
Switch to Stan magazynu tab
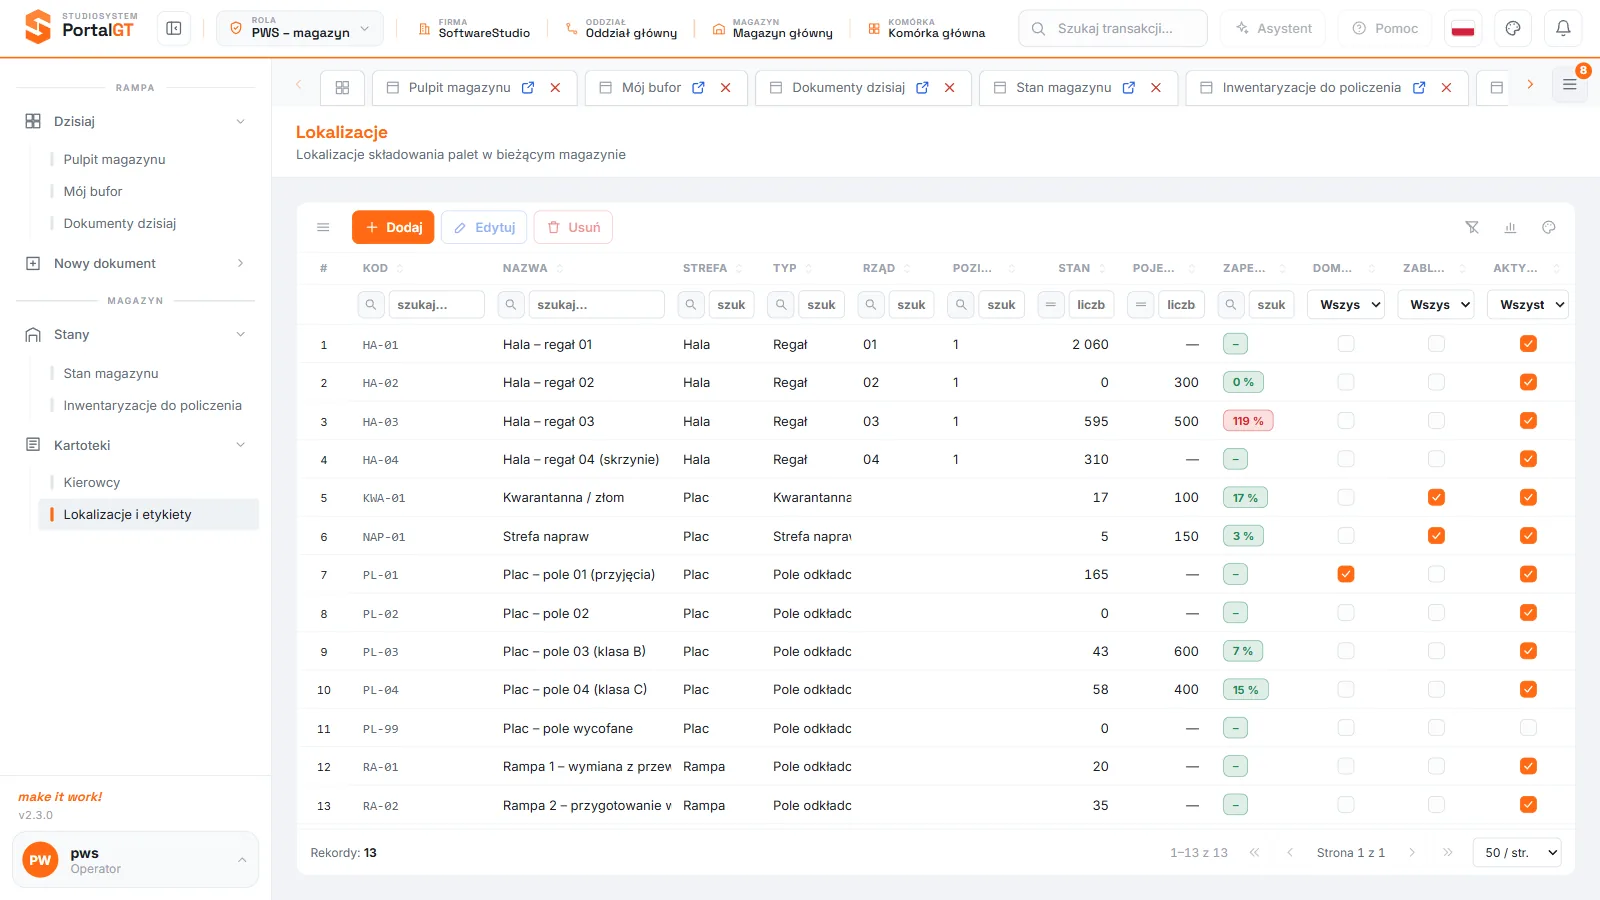(1063, 88)
